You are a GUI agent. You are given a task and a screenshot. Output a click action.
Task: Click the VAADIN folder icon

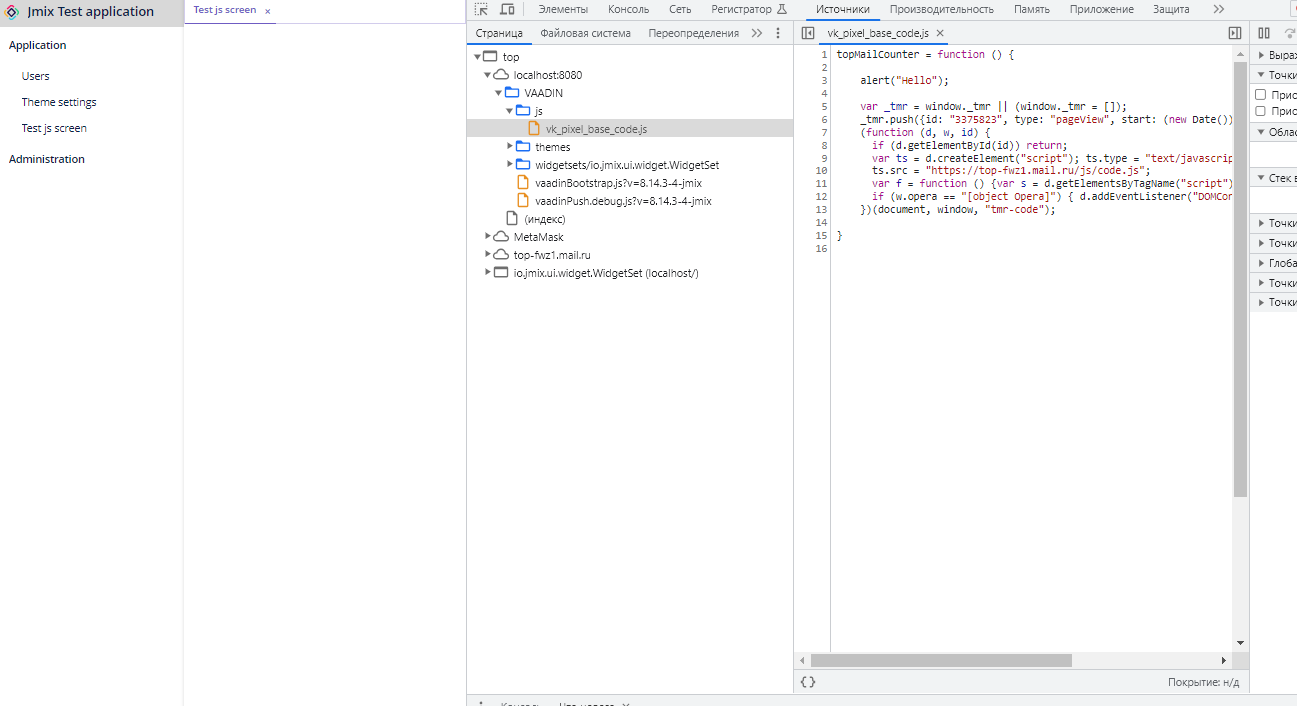[512, 93]
